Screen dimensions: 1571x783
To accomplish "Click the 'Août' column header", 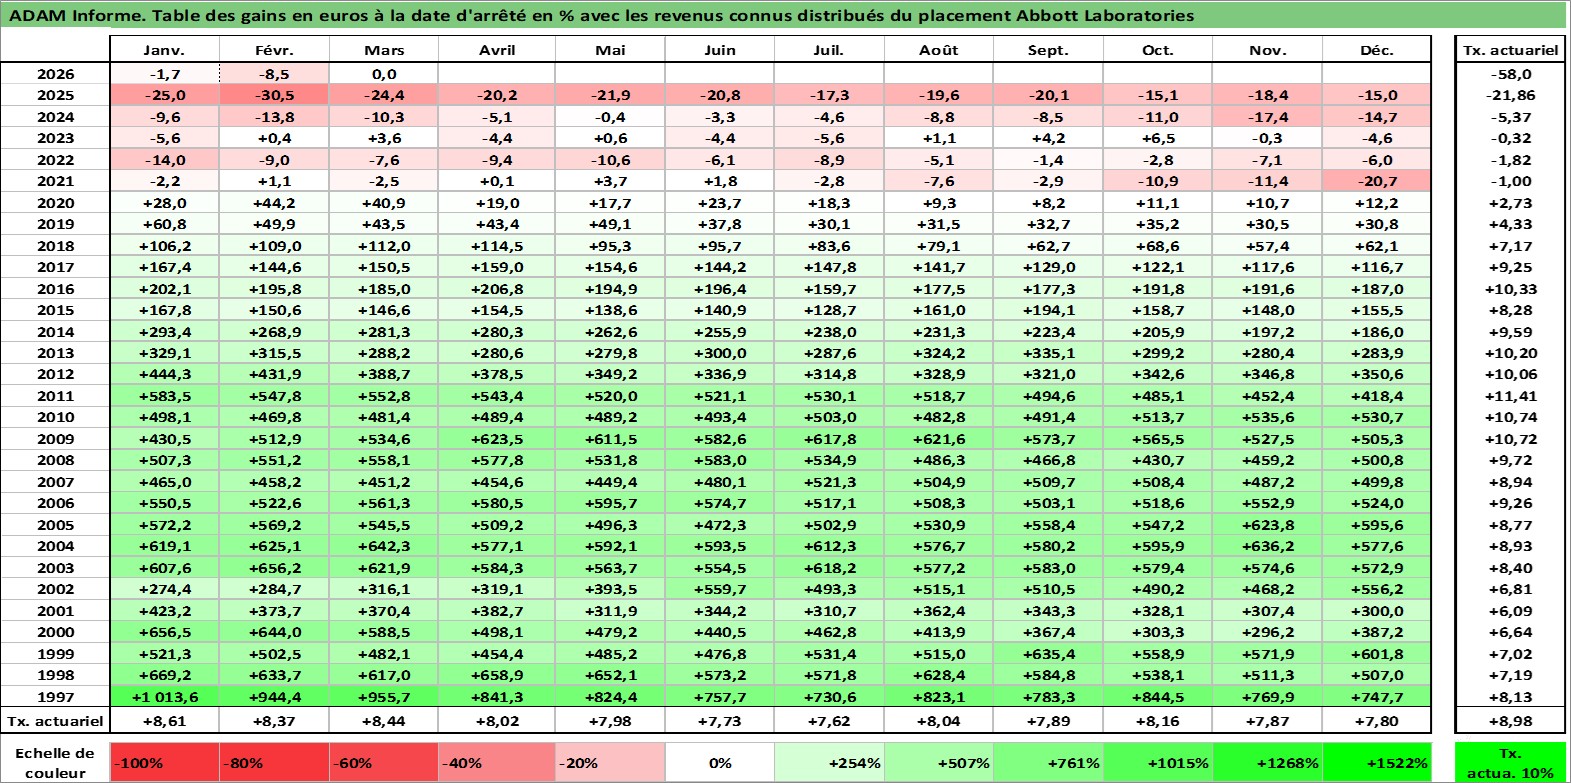I will [939, 50].
